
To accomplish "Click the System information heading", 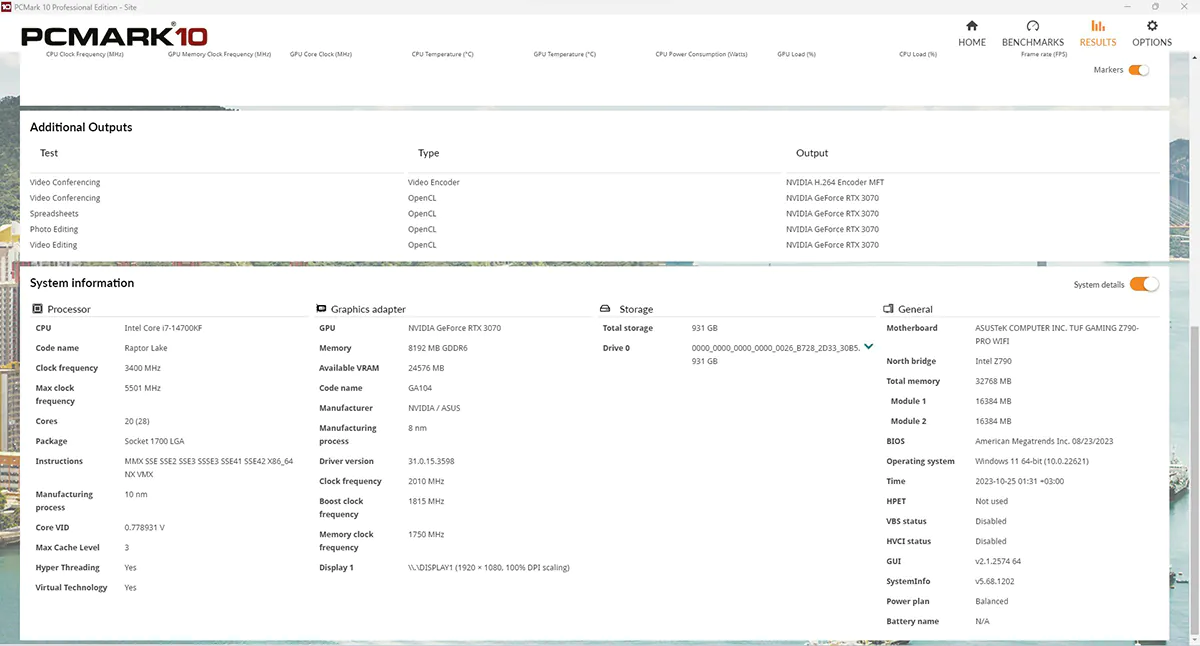I will pyautogui.click(x=82, y=283).
